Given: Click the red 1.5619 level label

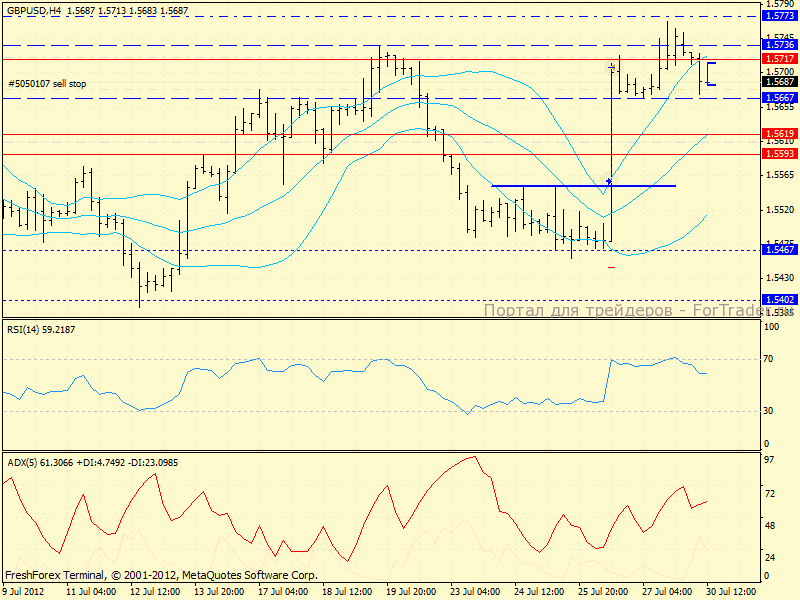Looking at the screenshot, I should (x=779, y=133).
